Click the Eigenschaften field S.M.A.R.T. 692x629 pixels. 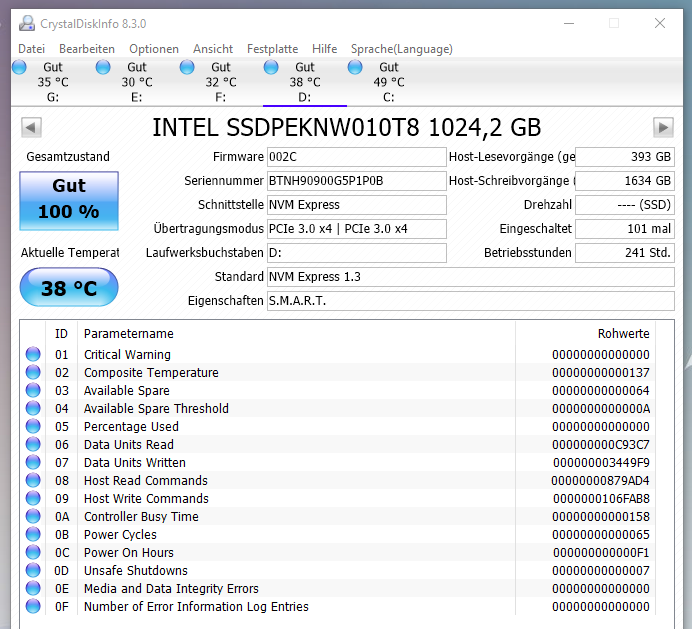click(471, 301)
